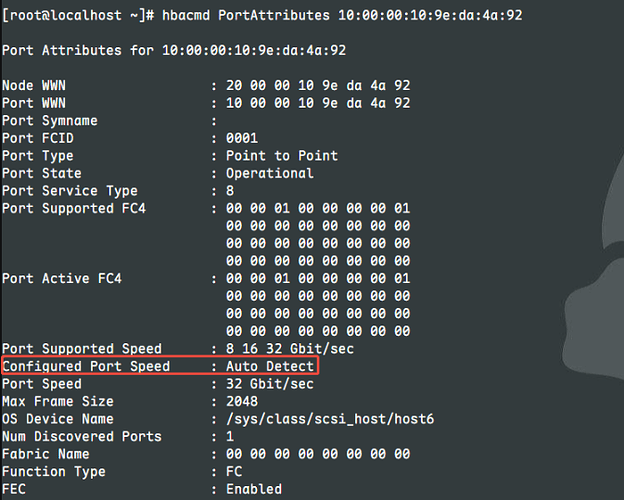Click the Operational port state value
The width and height of the screenshot is (624, 500).
269,173
